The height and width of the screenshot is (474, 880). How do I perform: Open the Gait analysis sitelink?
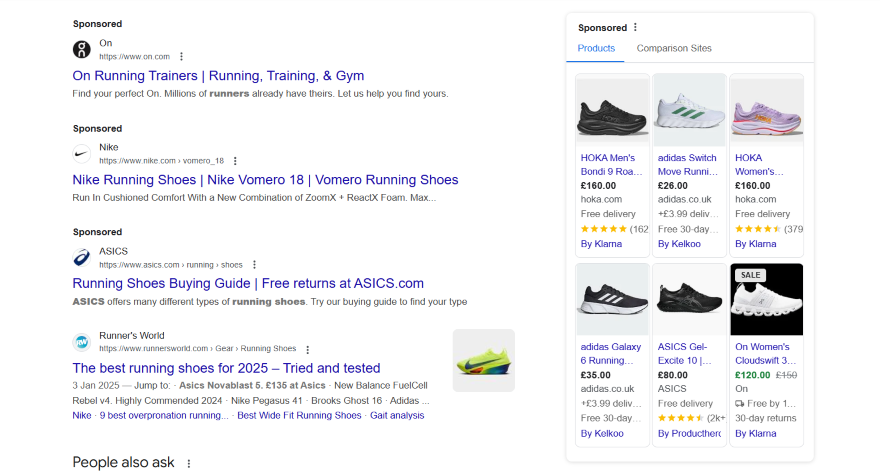pyautogui.click(x=397, y=416)
